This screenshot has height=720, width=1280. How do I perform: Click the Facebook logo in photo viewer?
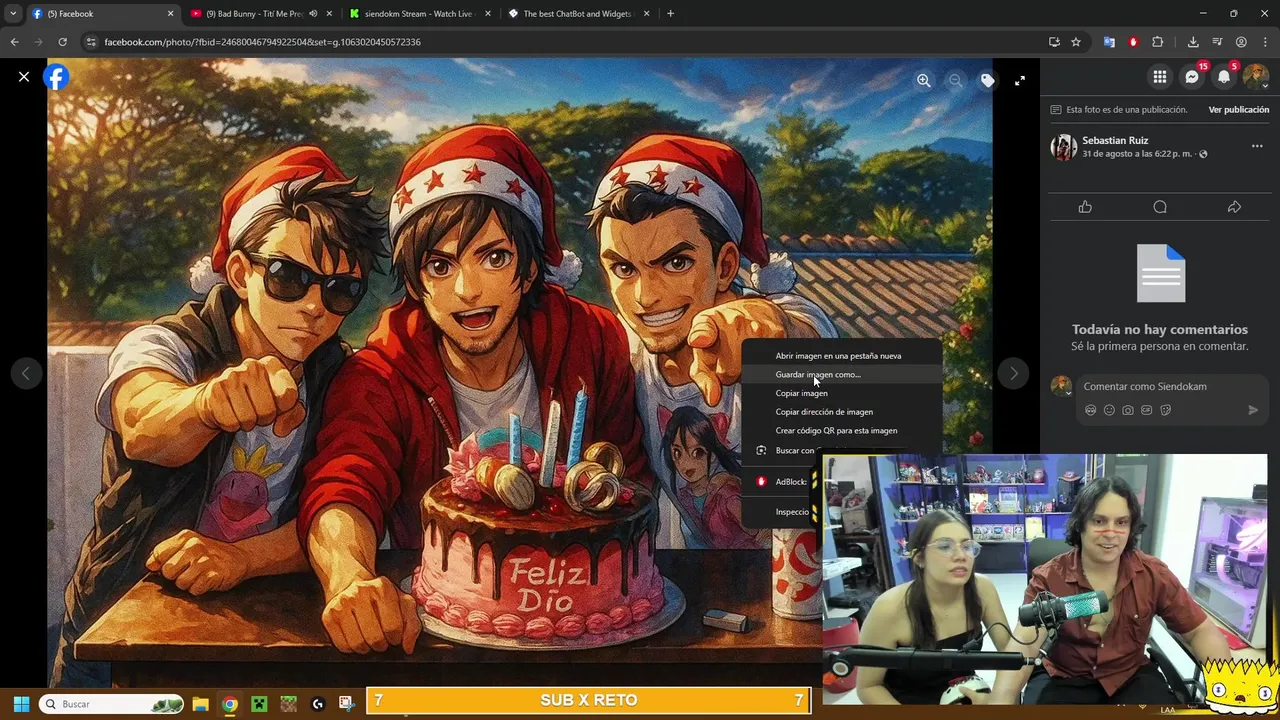(57, 77)
